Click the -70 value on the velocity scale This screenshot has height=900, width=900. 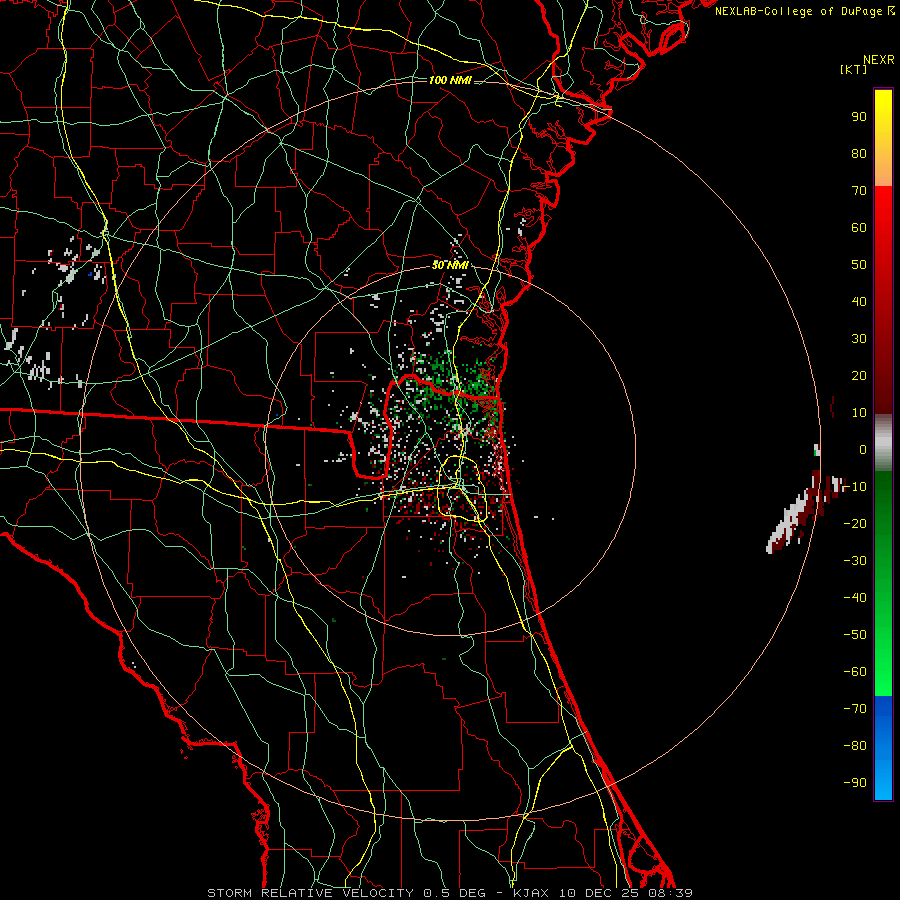[x=855, y=709]
